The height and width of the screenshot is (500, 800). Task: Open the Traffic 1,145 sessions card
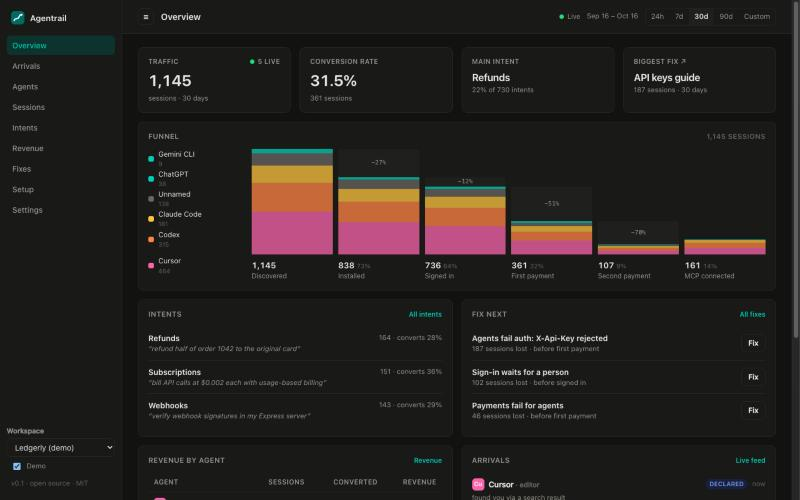pyautogui.click(x=214, y=80)
